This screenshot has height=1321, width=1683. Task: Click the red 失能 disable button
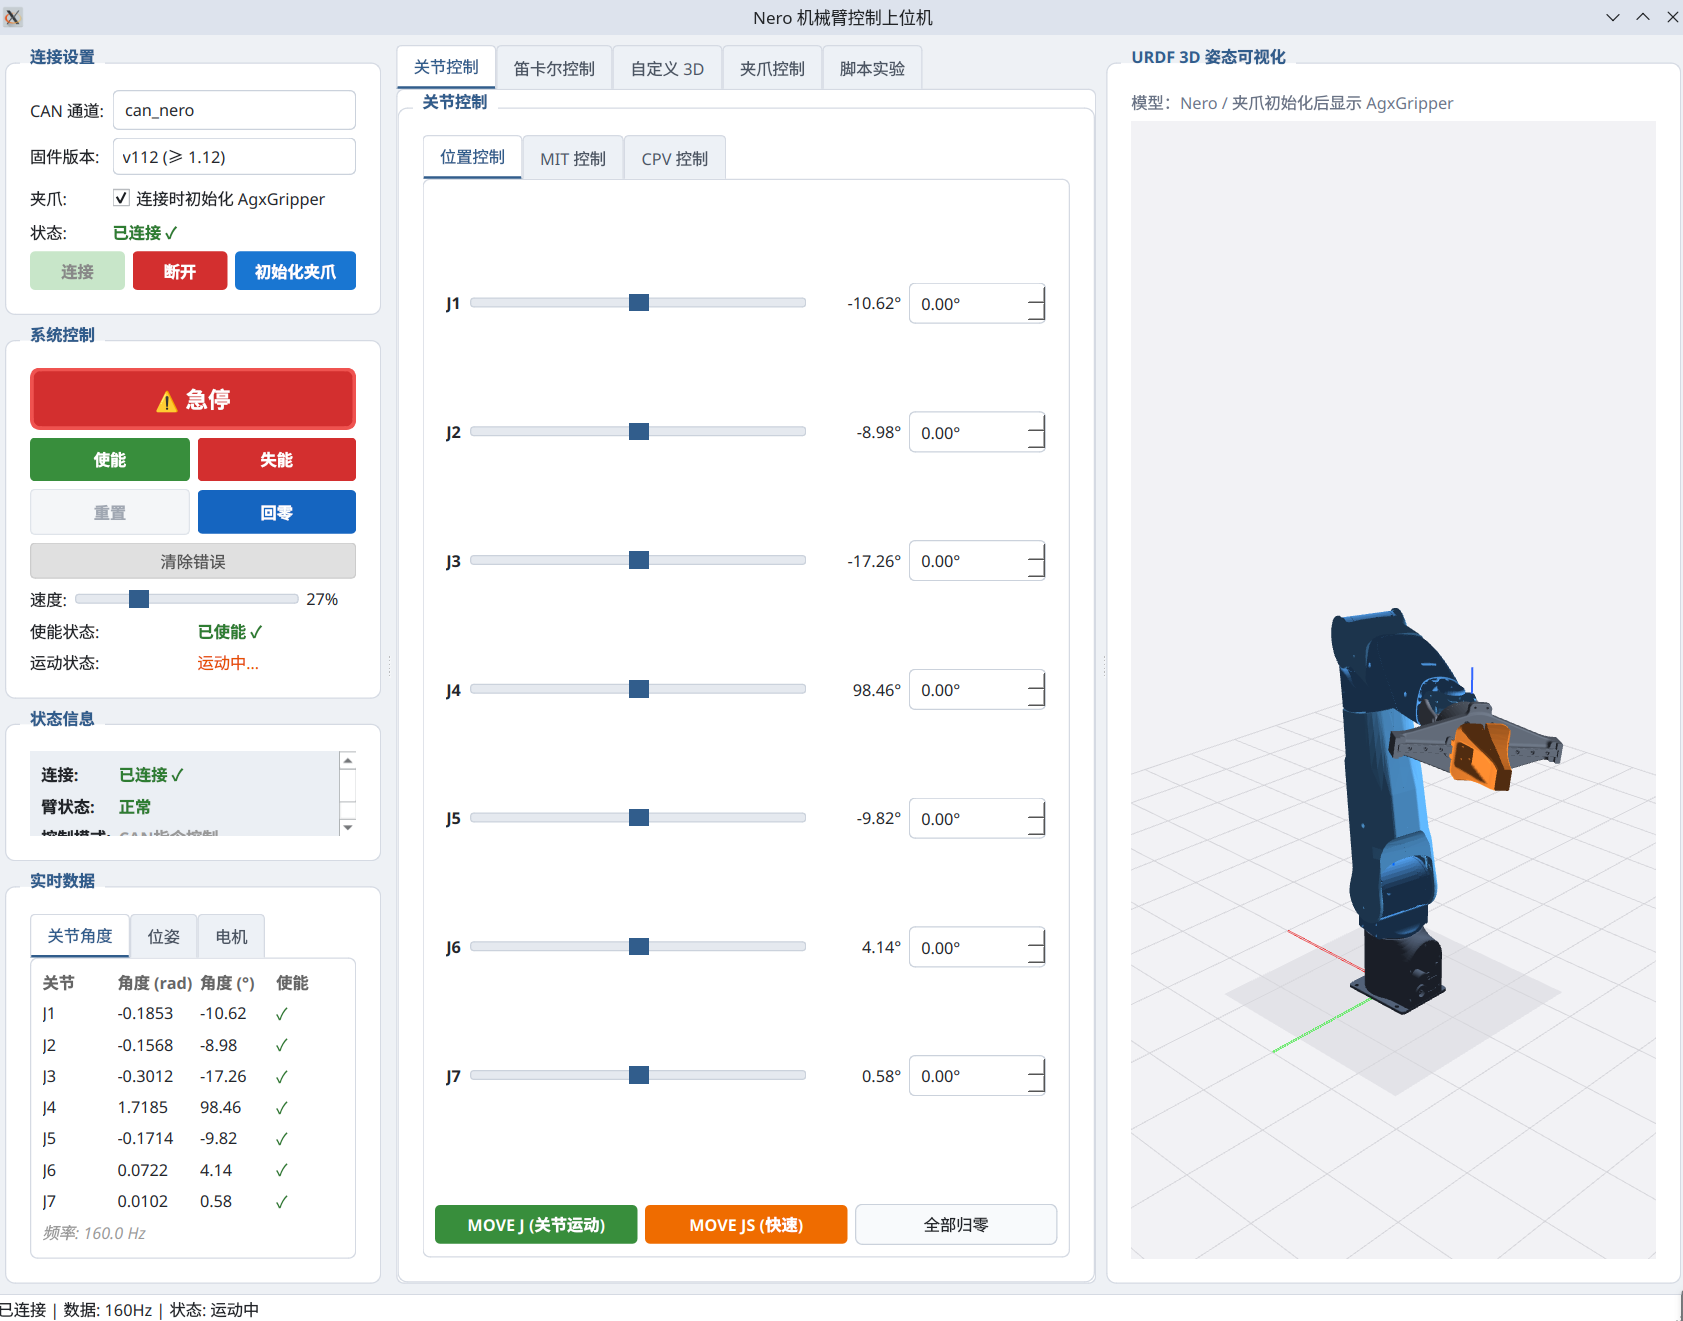point(277,460)
